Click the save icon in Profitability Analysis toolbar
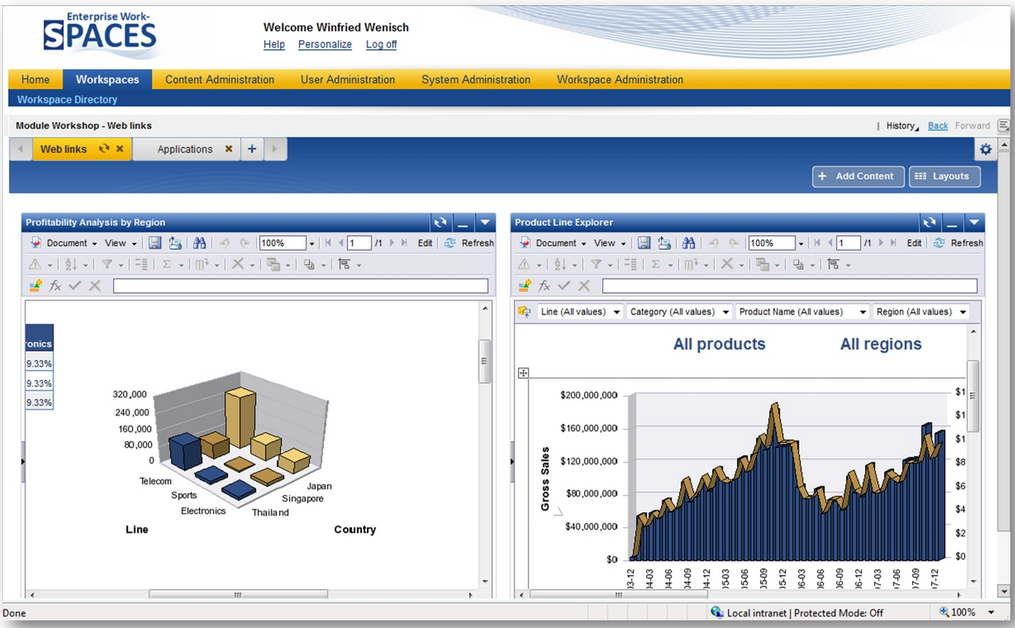This screenshot has height=628, width=1015. 155,243
